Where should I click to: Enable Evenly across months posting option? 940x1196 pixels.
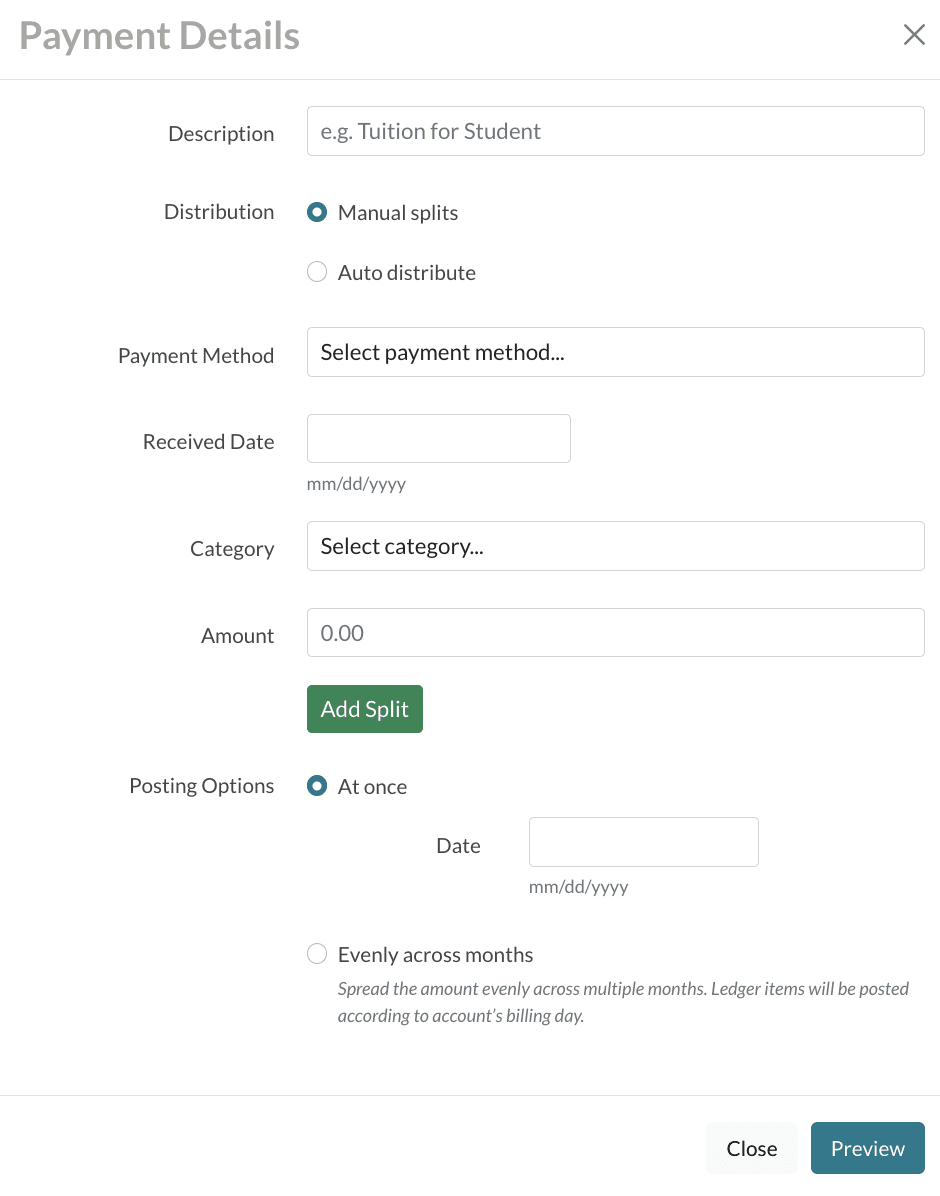(x=317, y=955)
